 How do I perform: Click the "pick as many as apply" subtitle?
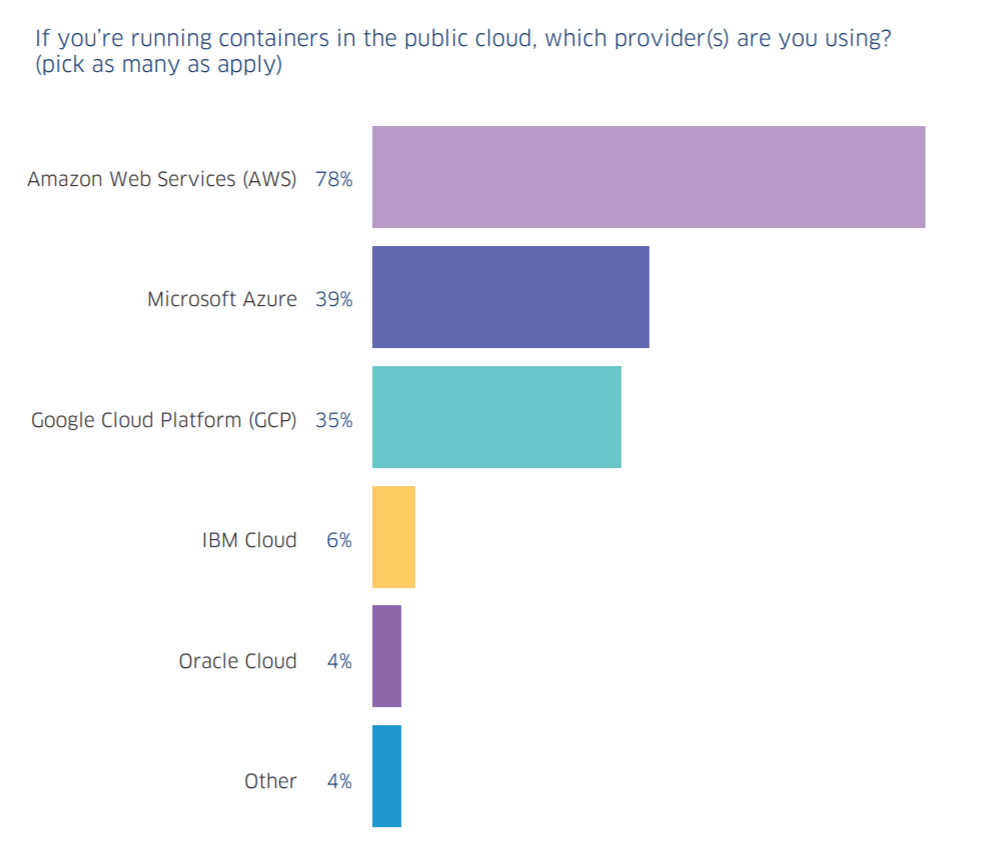tap(159, 68)
